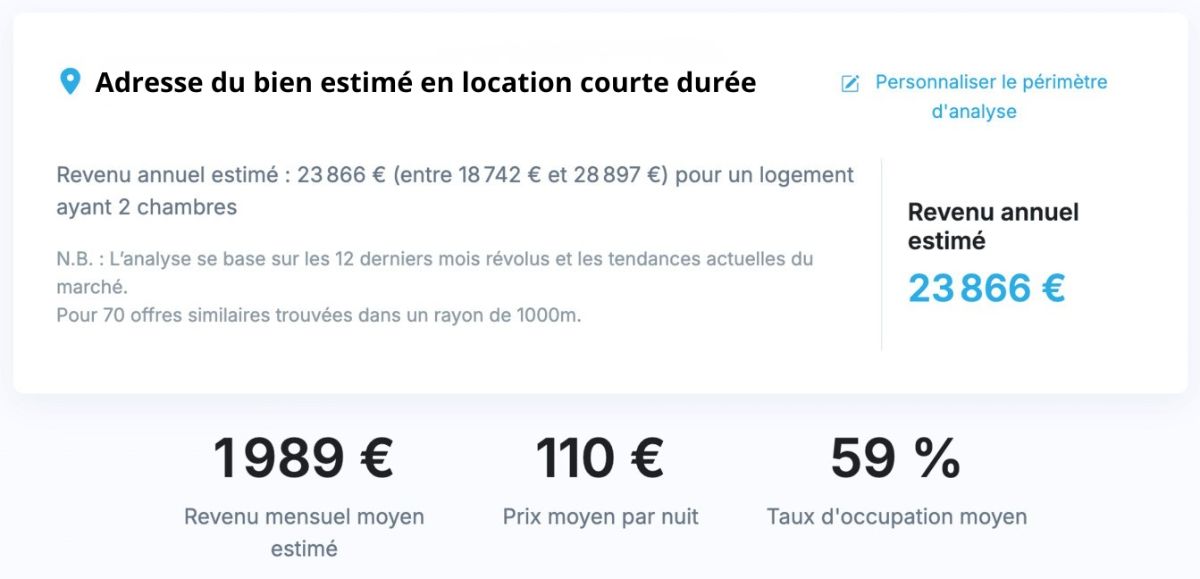Click the sentence mentioning 2 chambres

(455, 190)
